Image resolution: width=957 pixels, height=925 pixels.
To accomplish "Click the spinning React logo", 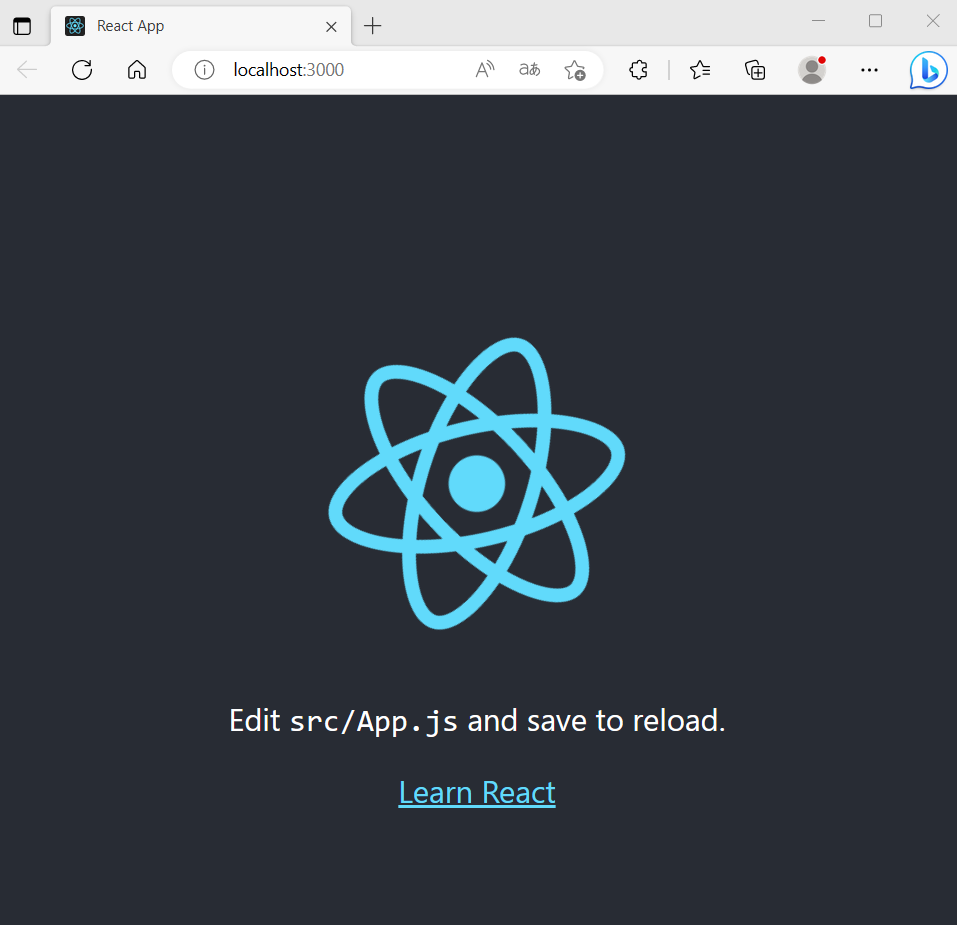I will 477,483.
